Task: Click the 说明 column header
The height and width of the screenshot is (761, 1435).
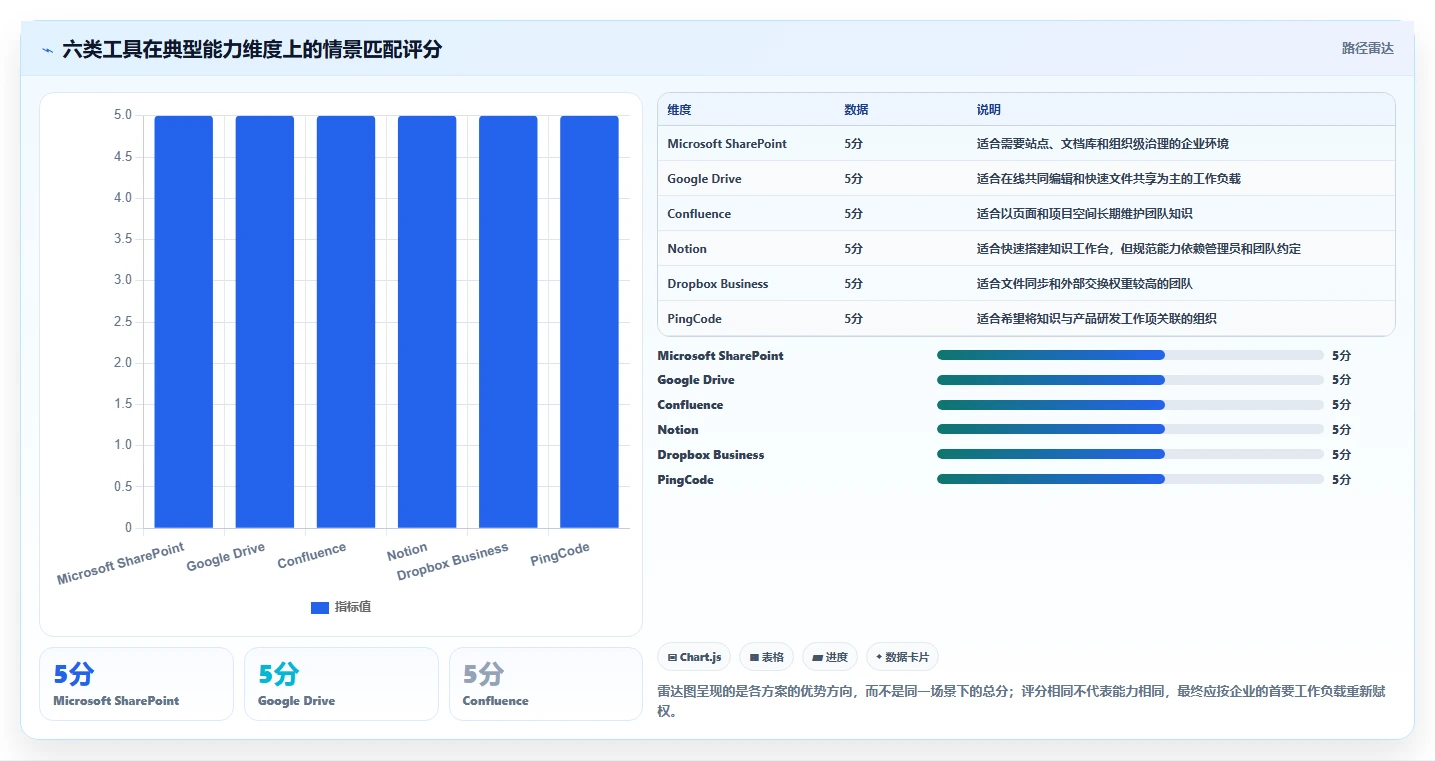Action: (989, 110)
